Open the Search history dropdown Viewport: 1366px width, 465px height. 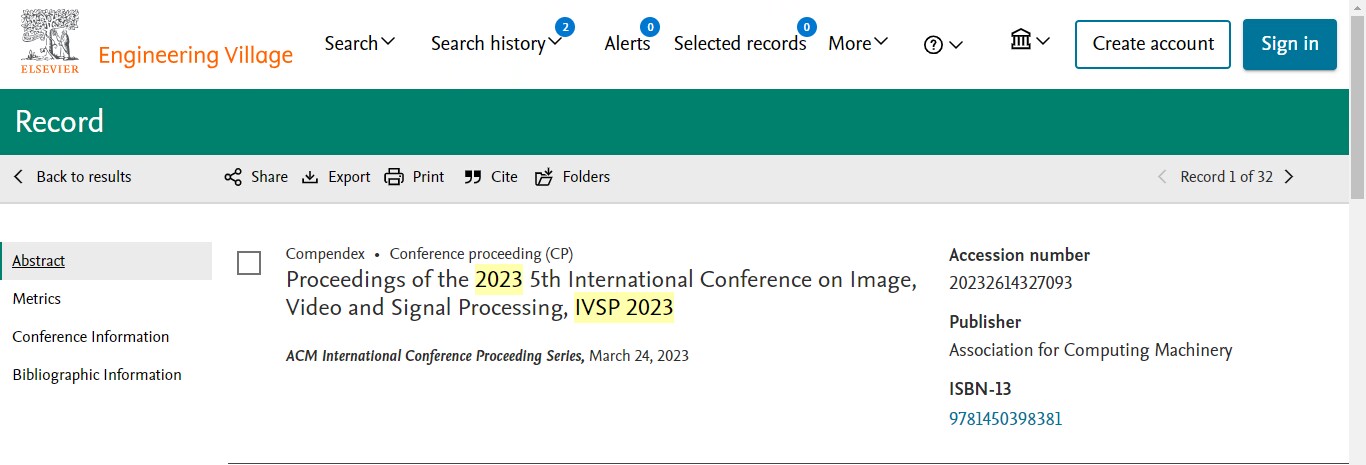pyautogui.click(x=496, y=43)
